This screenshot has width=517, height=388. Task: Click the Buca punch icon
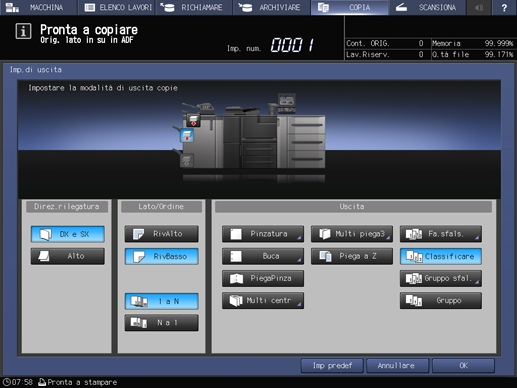[x=236, y=256]
